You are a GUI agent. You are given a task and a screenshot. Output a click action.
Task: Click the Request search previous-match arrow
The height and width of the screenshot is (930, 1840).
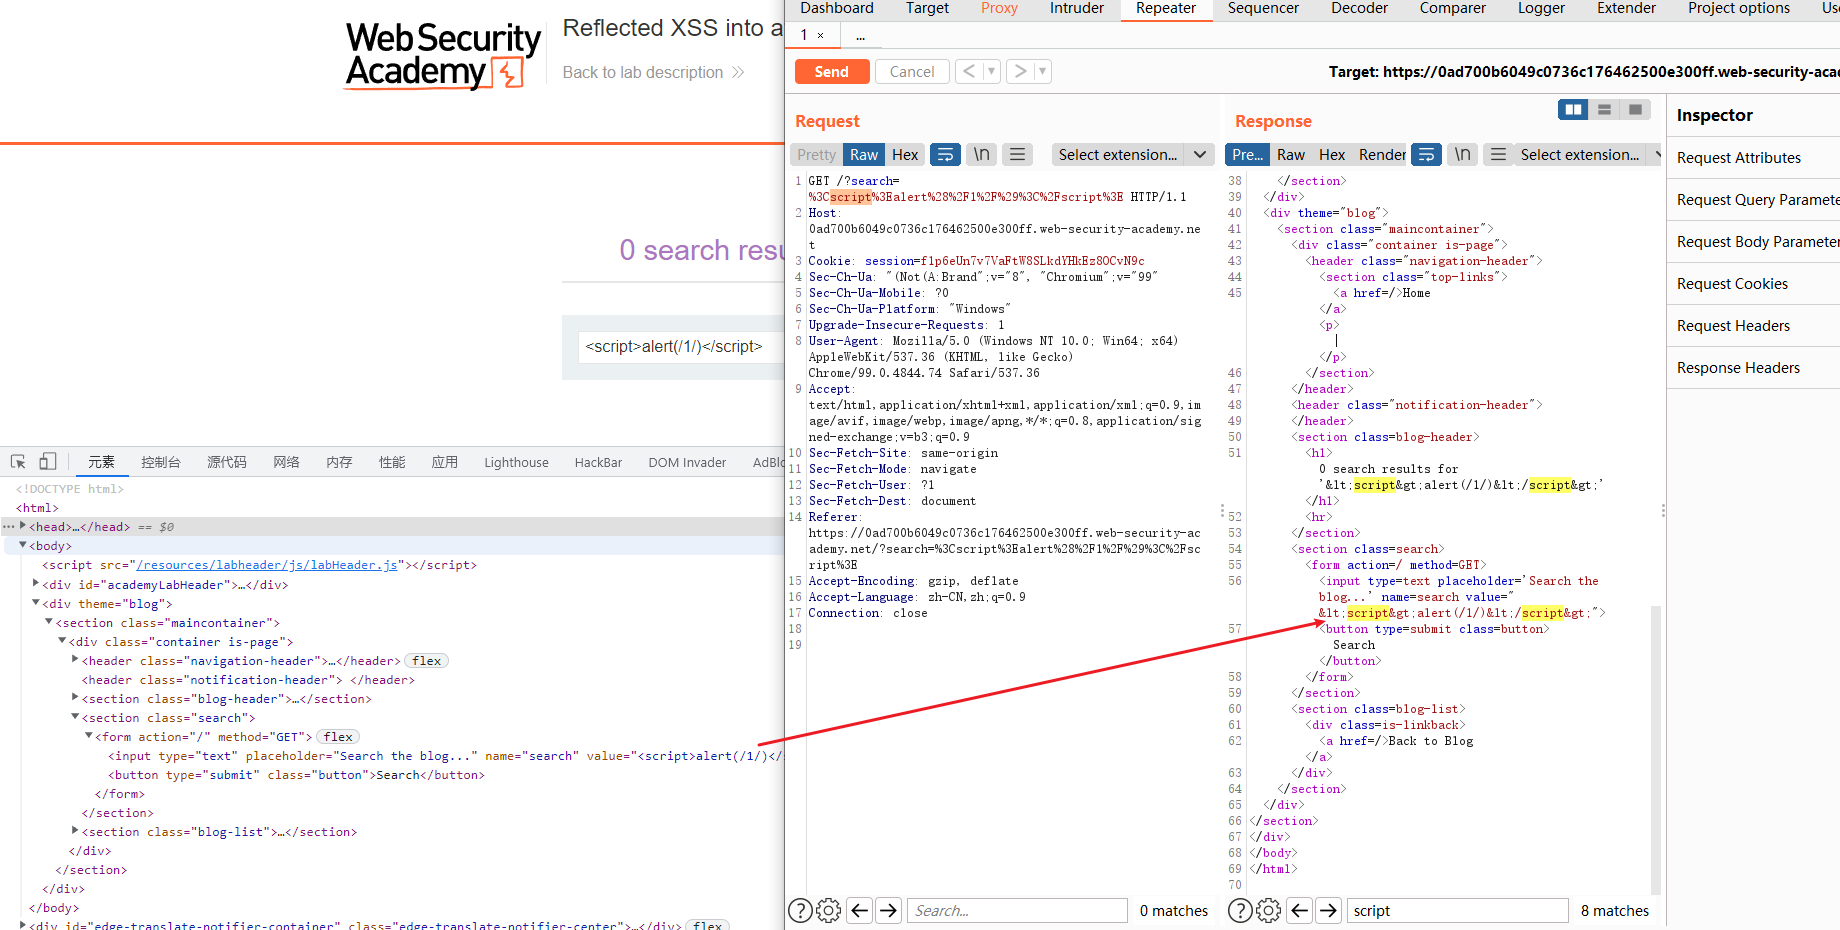click(x=859, y=910)
